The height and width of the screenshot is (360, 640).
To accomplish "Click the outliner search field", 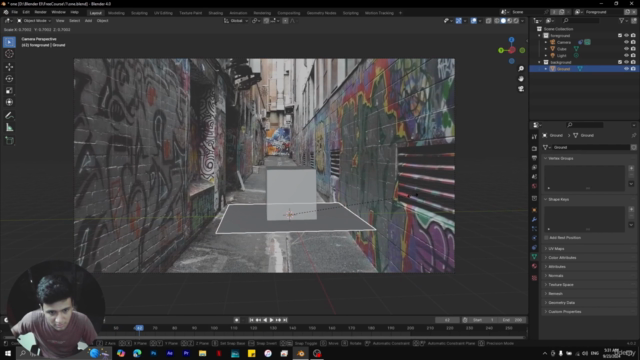I will [581, 20].
